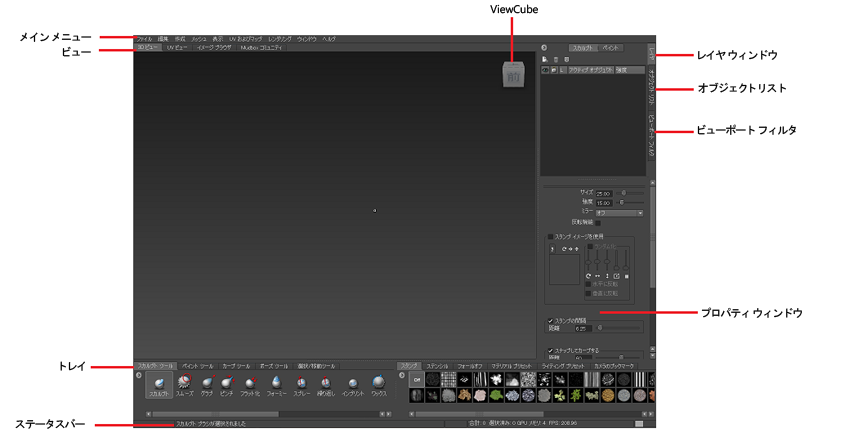Select the スムーズ smooth brush
Viewport: 849px width, 433px height.
[x=185, y=385]
